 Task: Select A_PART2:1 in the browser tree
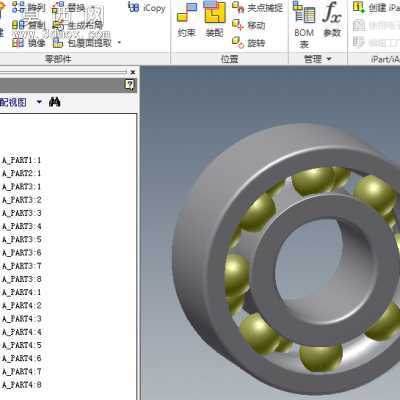click(21, 173)
